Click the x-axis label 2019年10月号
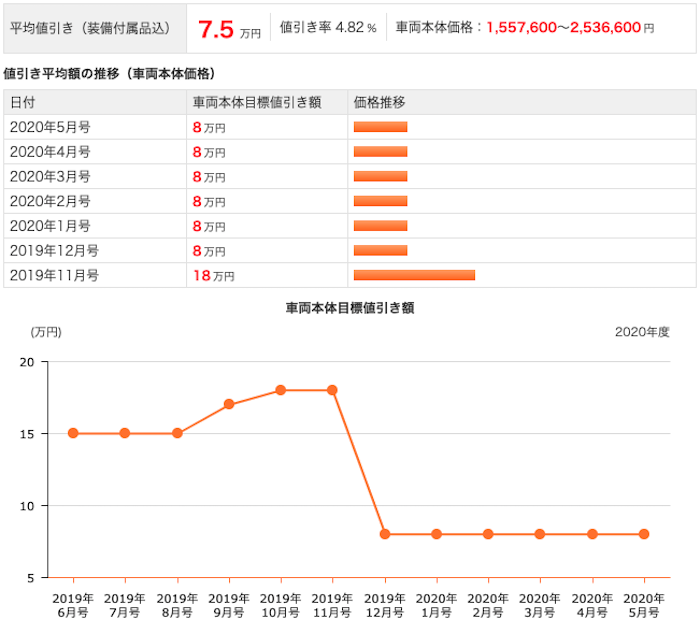This screenshot has height=634, width=700. tap(281, 605)
